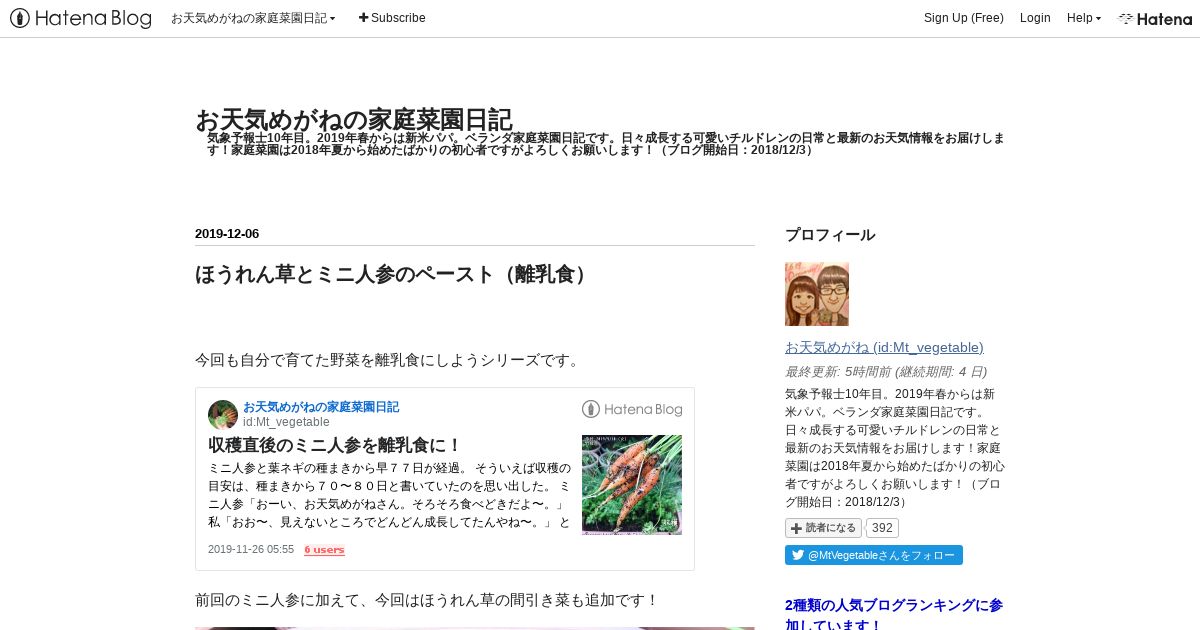Click the 6 users bookmark count
This screenshot has height=630, width=1200.
[x=325, y=550]
